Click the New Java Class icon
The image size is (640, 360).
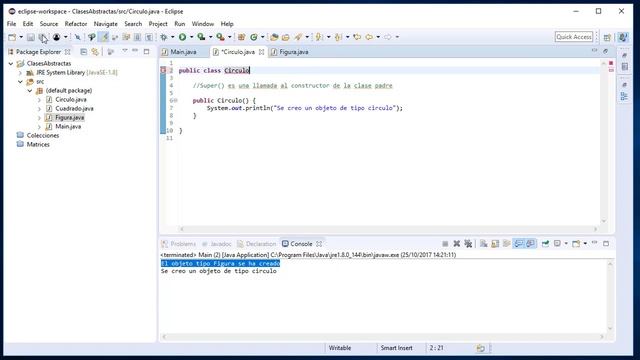point(254,37)
